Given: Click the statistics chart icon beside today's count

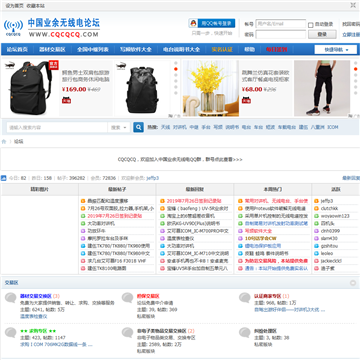Looking at the screenshot, I should tap(4, 178).
